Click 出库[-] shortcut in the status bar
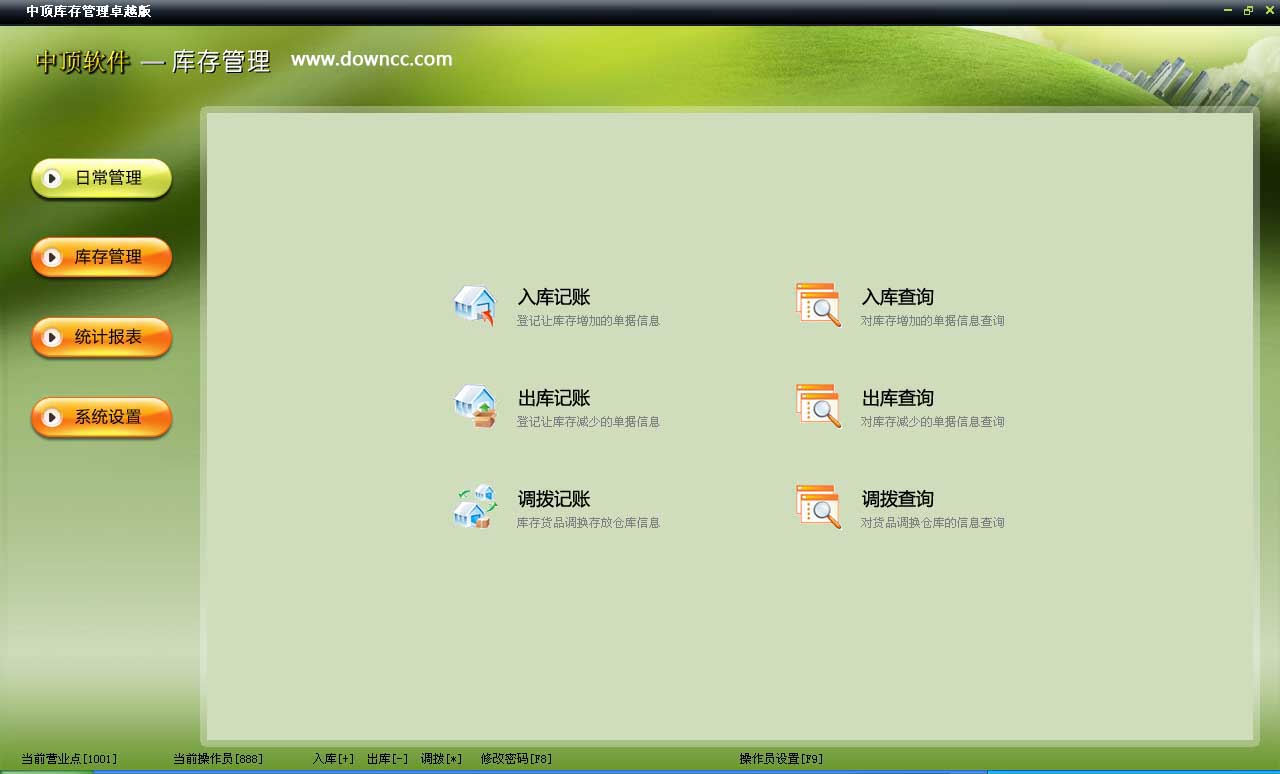Image resolution: width=1280 pixels, height=774 pixels. click(x=386, y=758)
